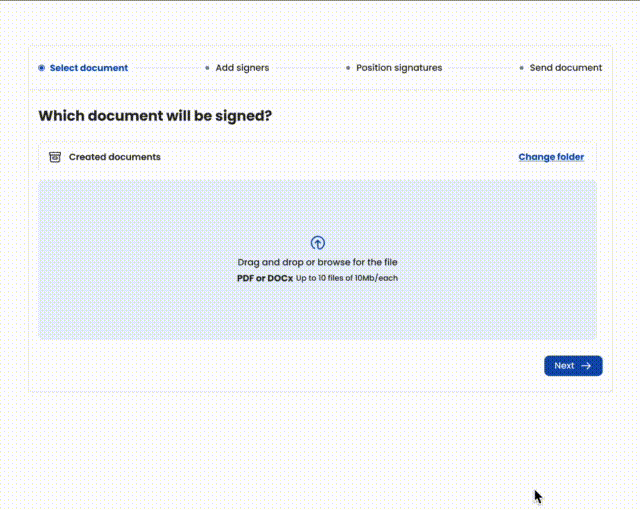Click the 'Up to 10 files' limit text
This screenshot has width=640, height=510.
347,278
